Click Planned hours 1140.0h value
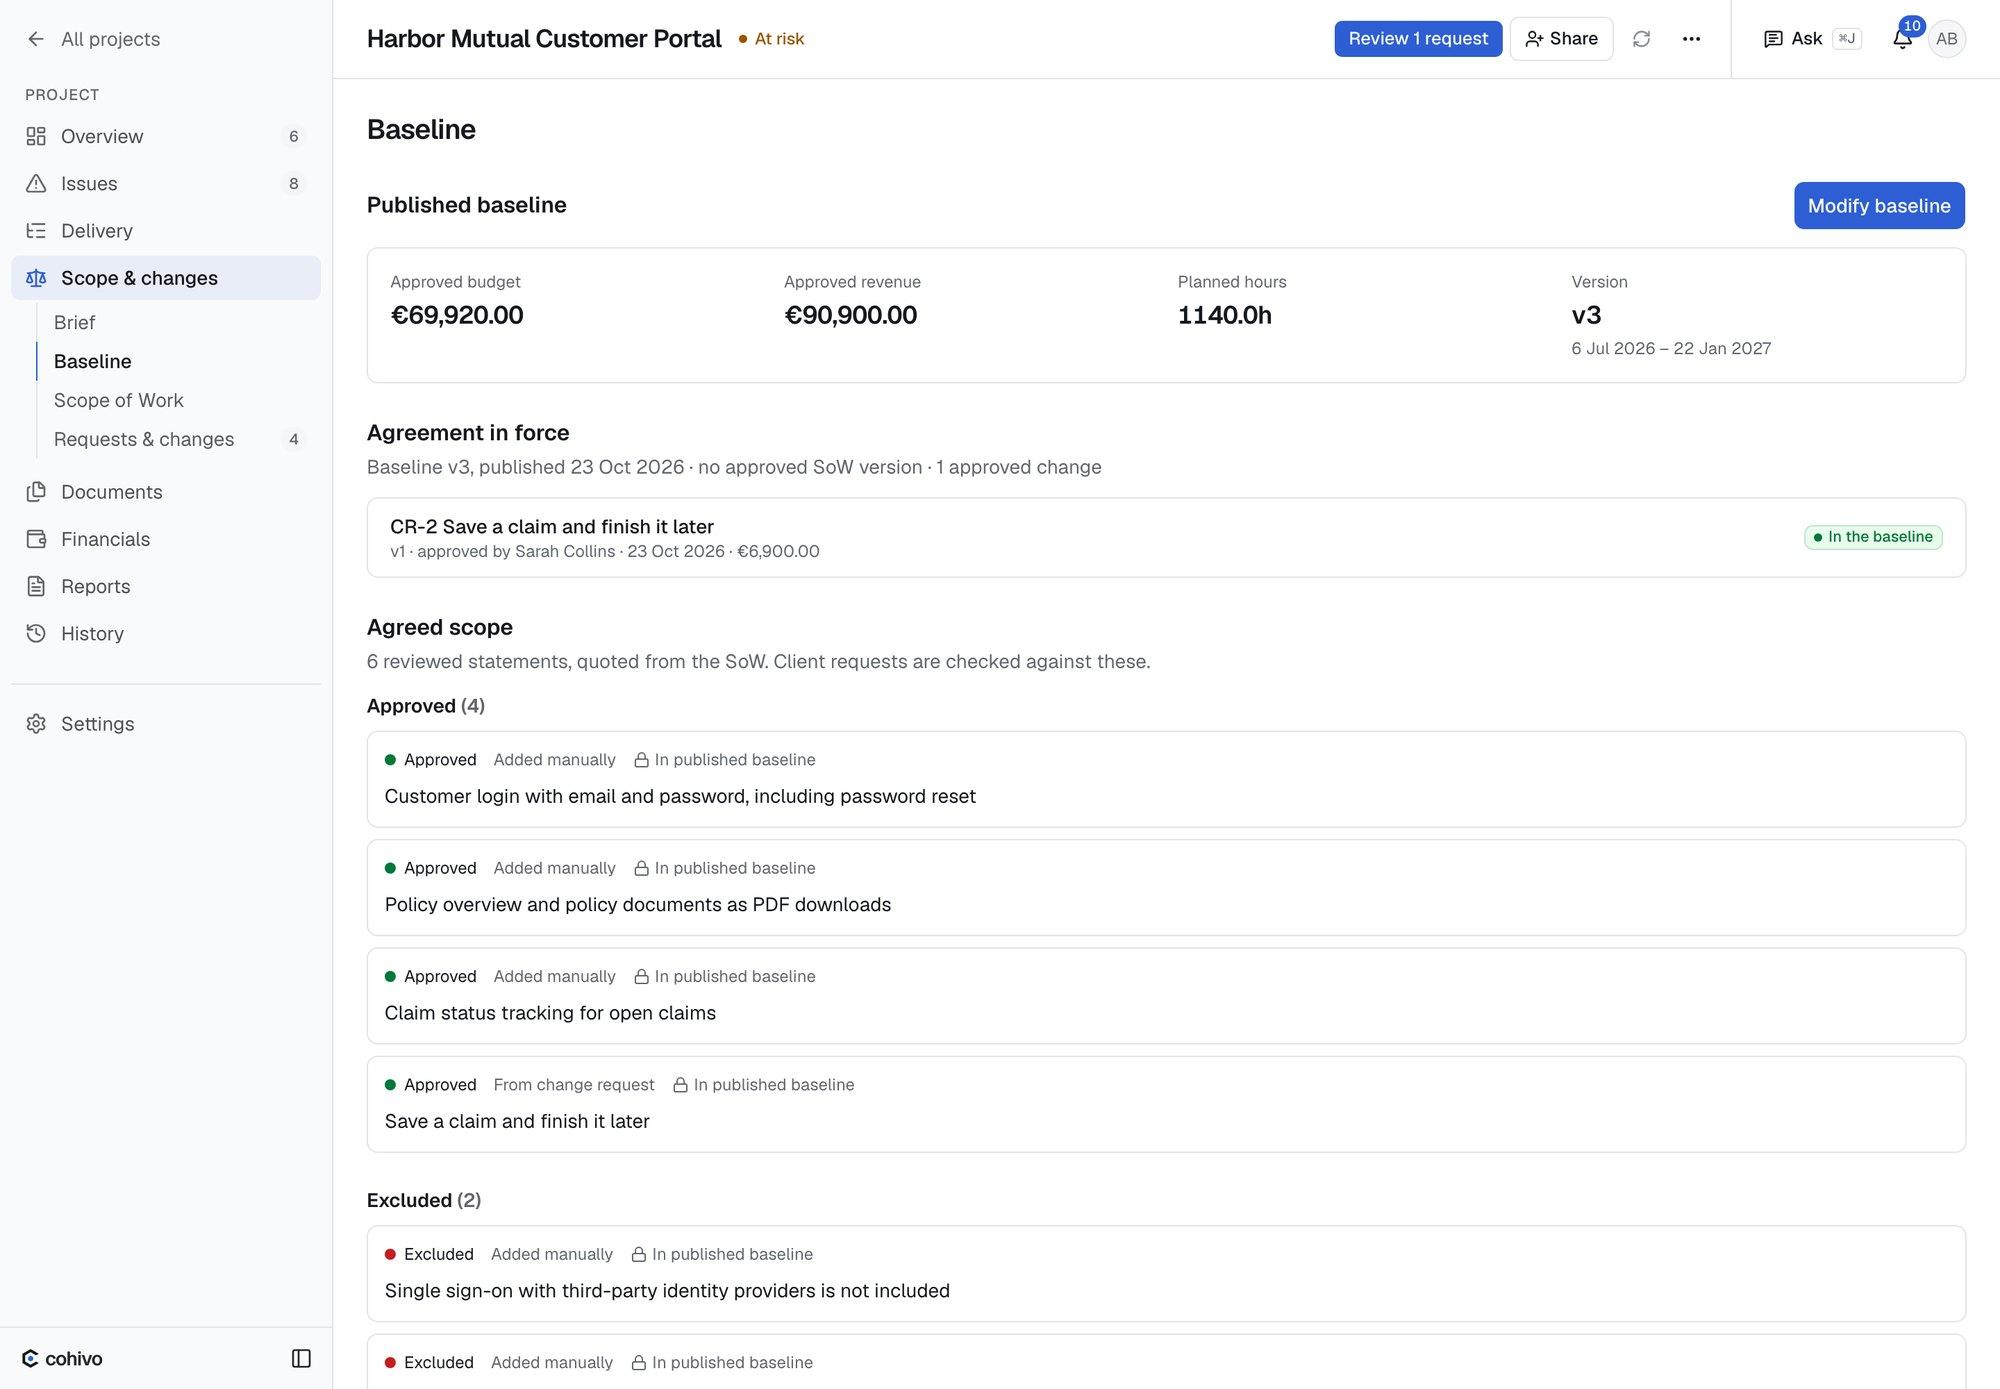The width and height of the screenshot is (2000, 1389). coord(1224,315)
